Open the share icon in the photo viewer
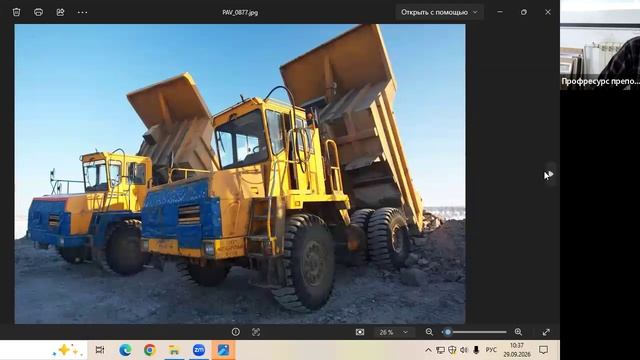This screenshot has width=640, height=360. pos(60,12)
